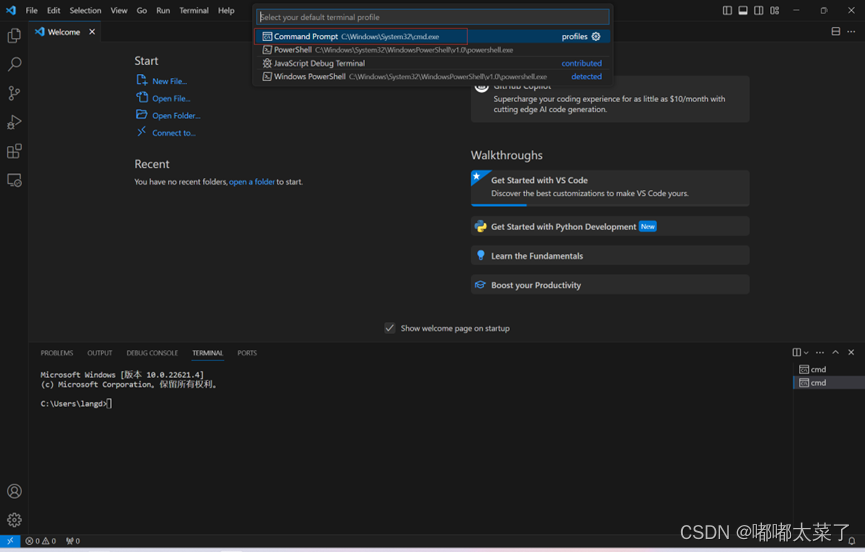Viewport: 865px width, 552px height.
Task: Split the terminal using the split icon
Action: 797,352
